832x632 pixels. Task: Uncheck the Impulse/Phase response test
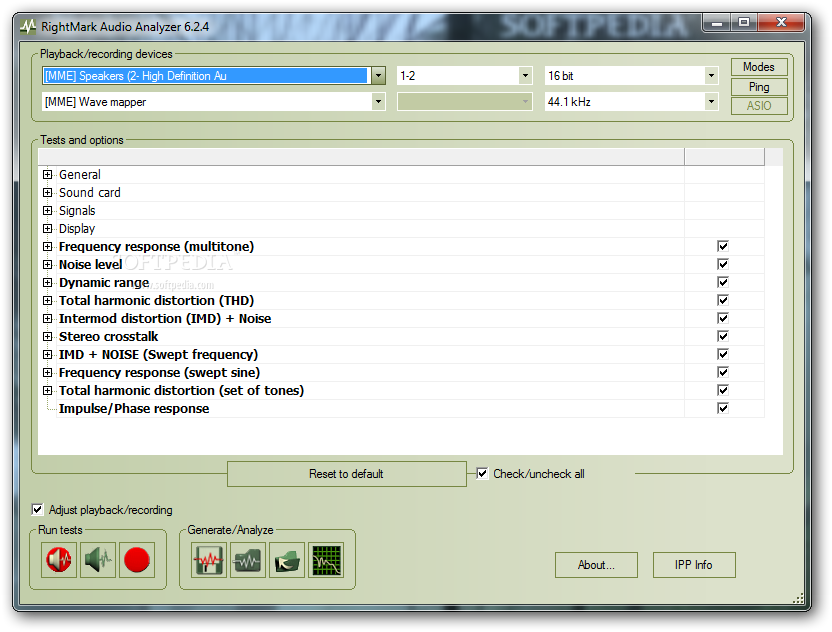723,409
